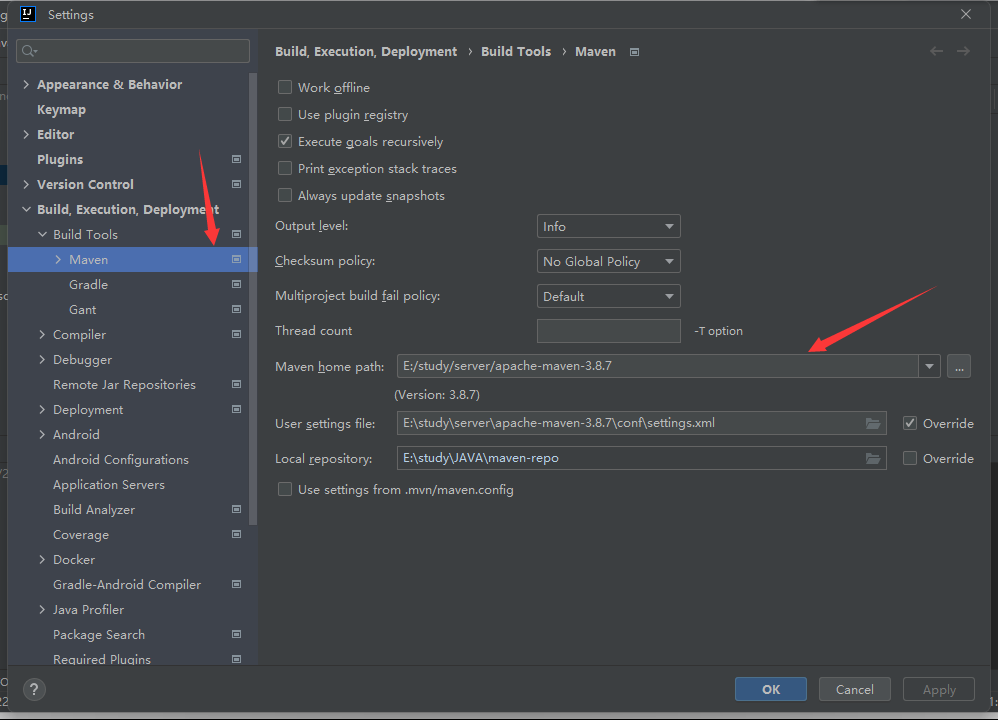998x720 pixels.
Task: Go forward using the right arrow
Action: click(963, 51)
